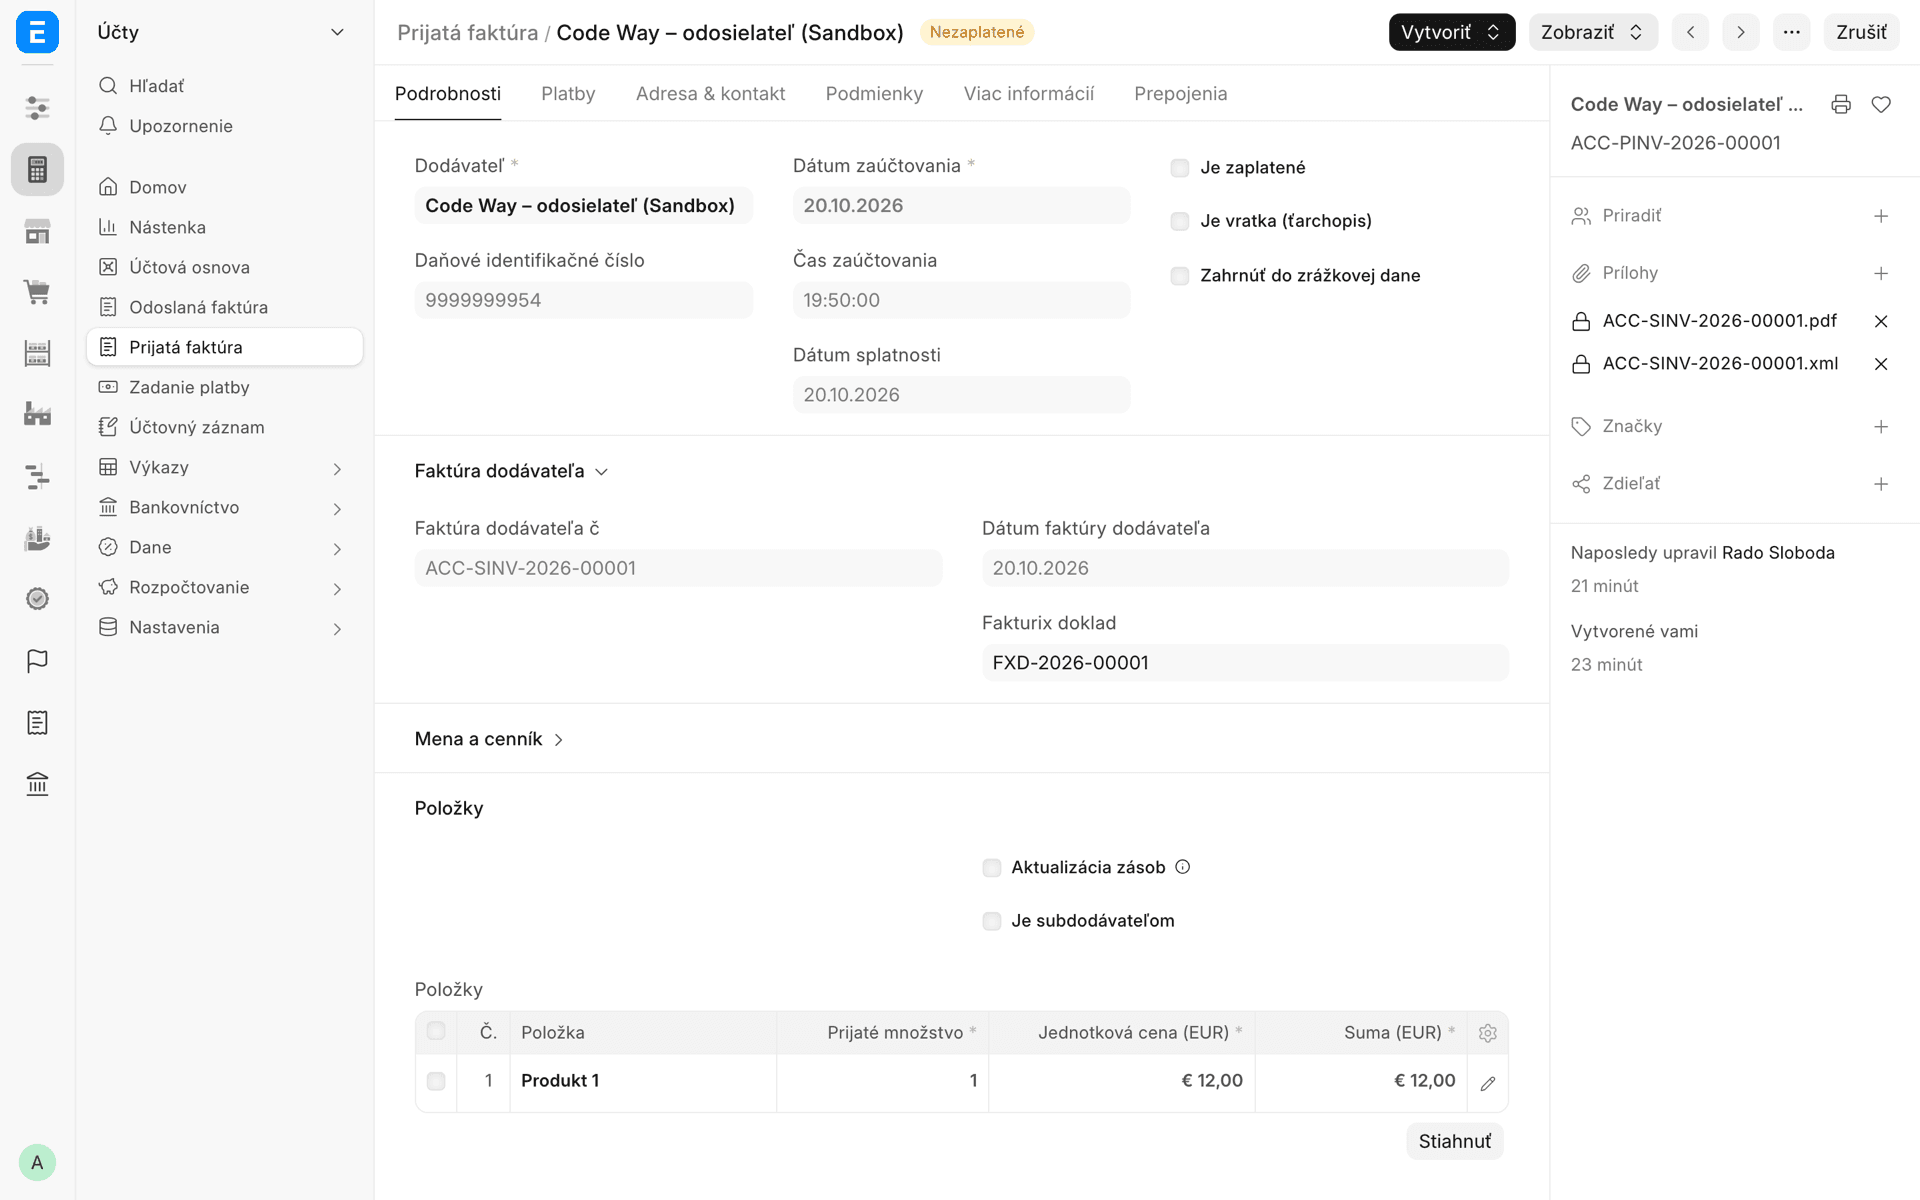This screenshot has height=1200, width=1920.
Task: Open the flag icon in the left rail
Action: 37,661
